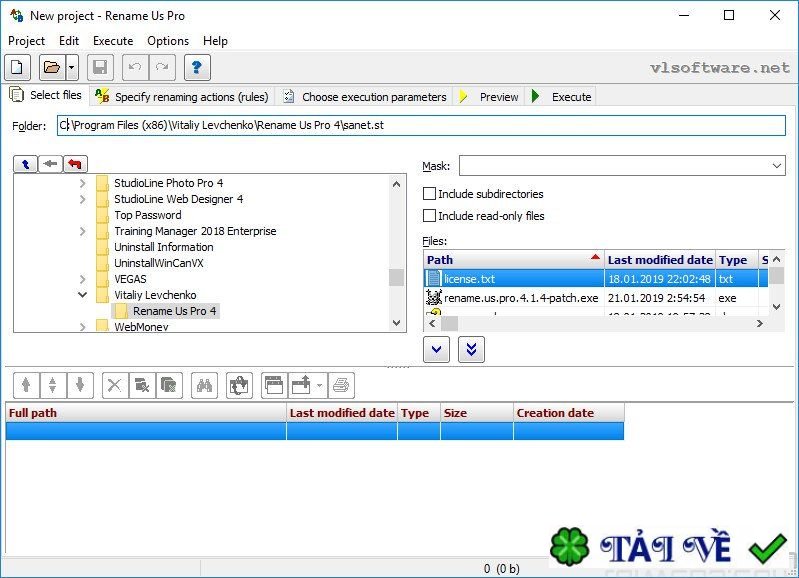
Task: Click the Move up arrow icon
Action: [26, 385]
